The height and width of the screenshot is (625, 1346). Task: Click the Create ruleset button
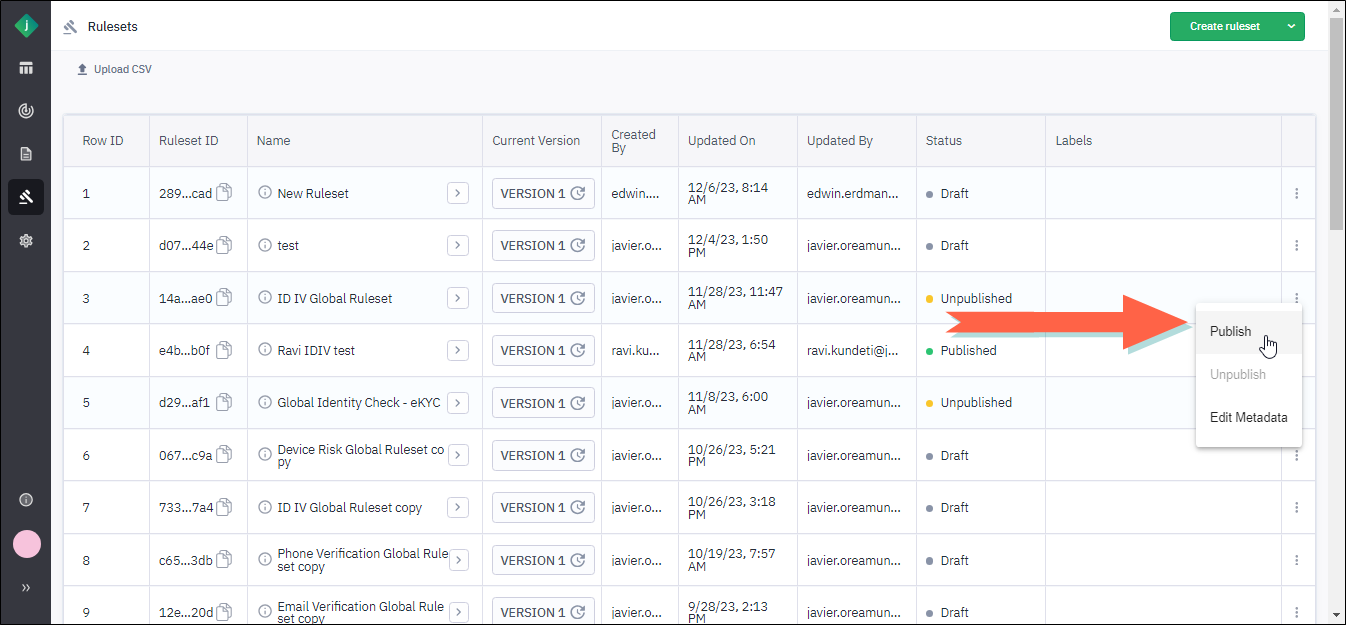[x=1224, y=26]
